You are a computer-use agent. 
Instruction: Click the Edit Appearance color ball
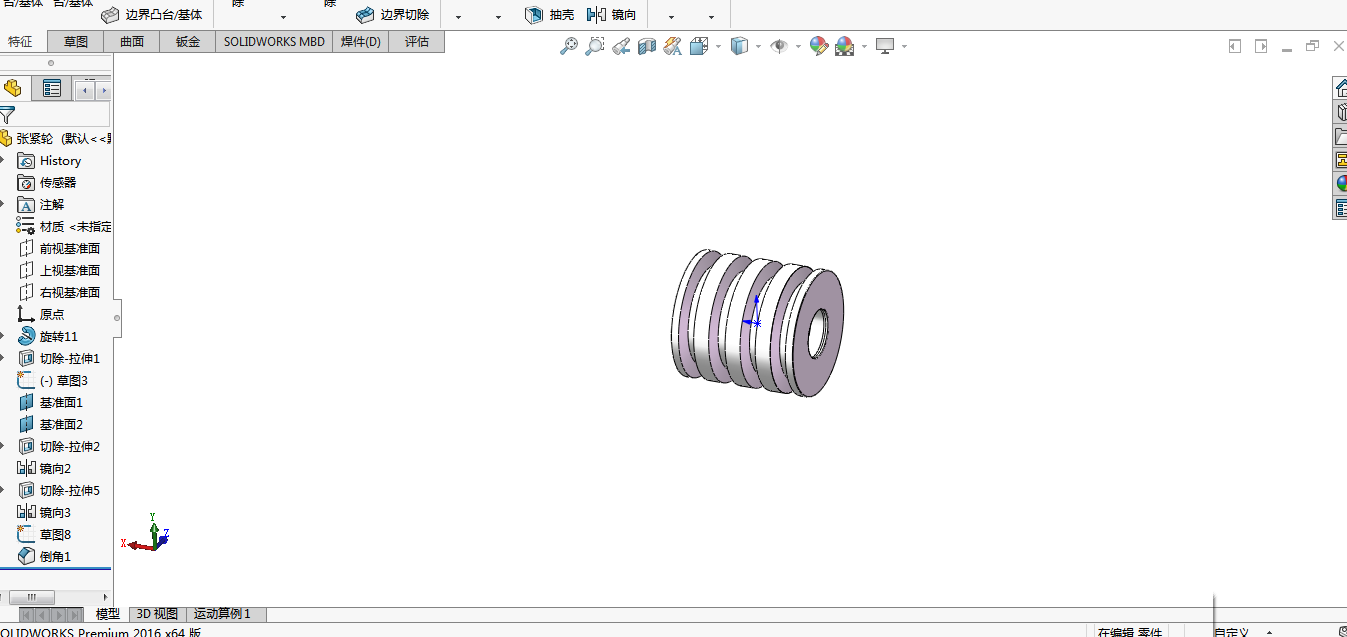819,46
